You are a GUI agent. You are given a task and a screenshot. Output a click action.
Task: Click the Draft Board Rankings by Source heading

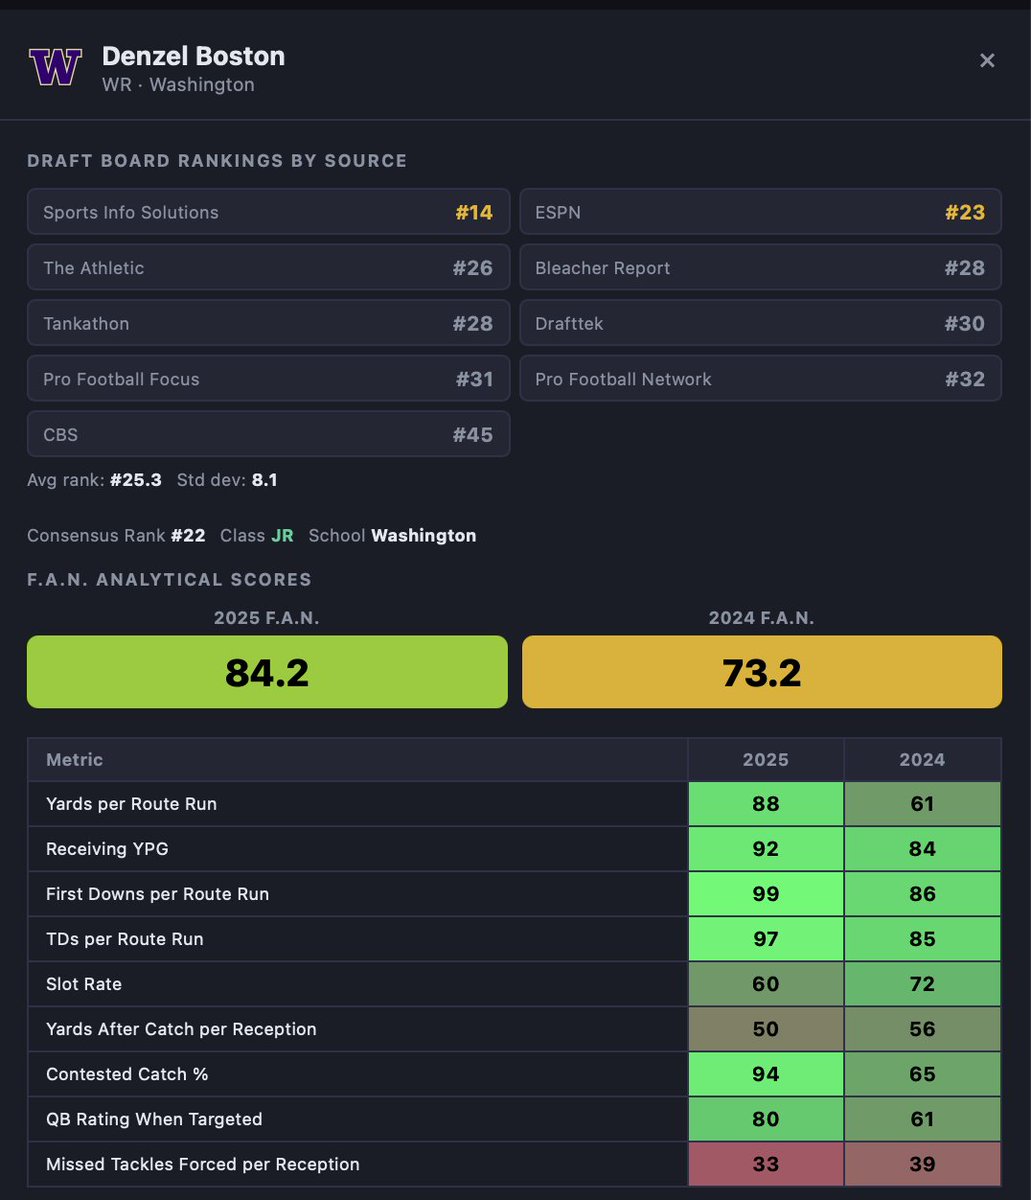coord(217,161)
